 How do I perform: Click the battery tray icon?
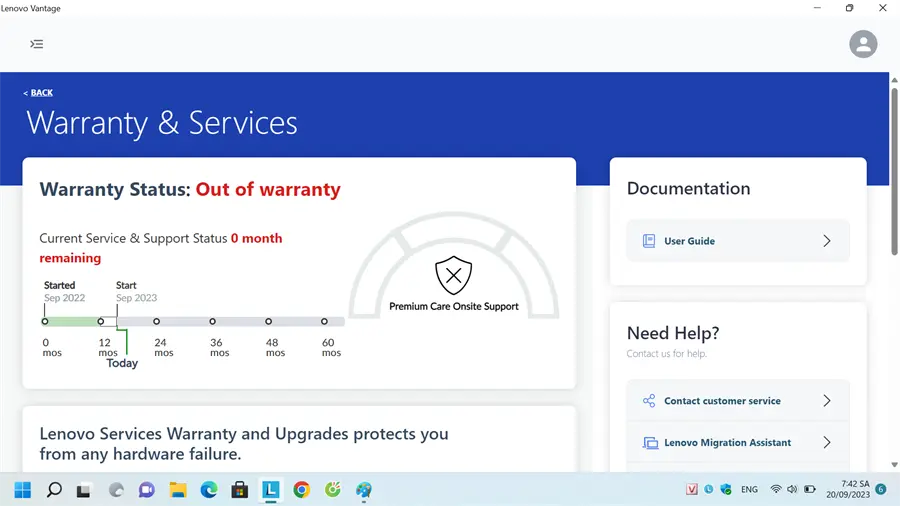point(809,489)
